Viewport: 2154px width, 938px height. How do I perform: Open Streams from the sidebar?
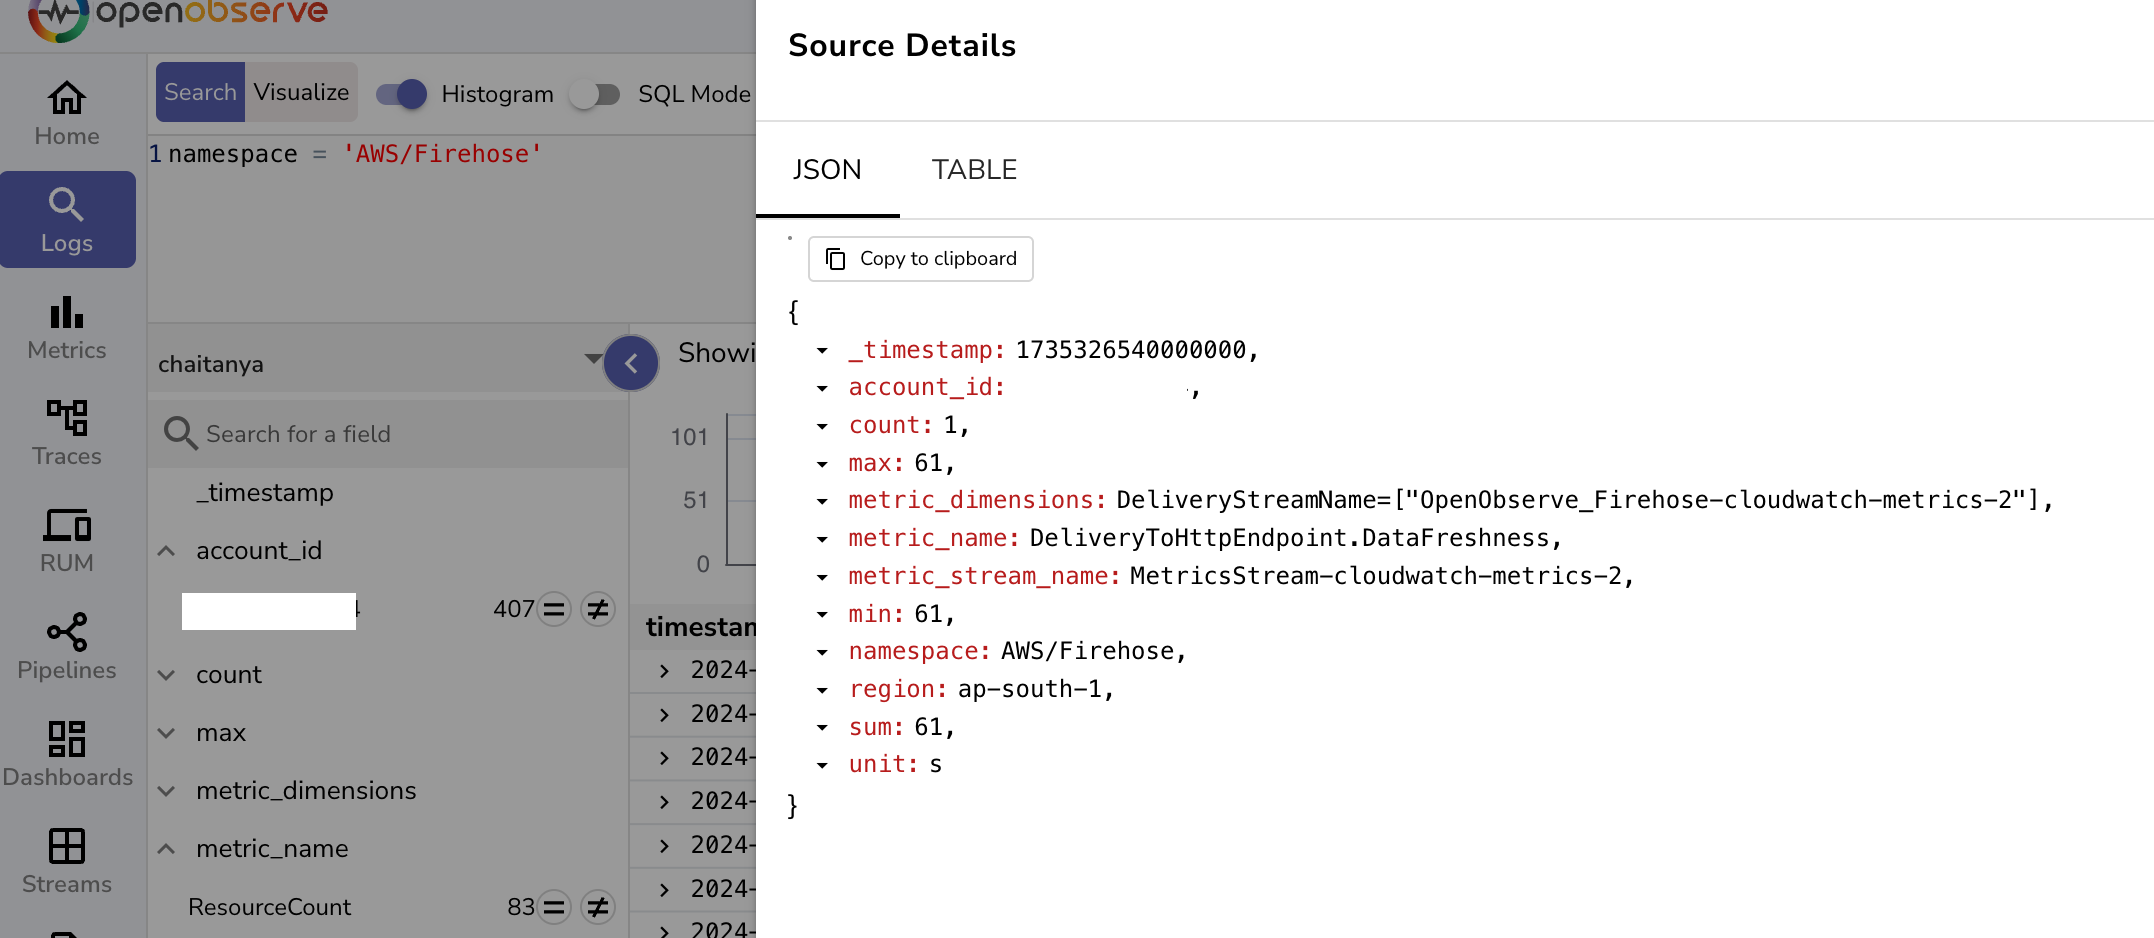(67, 861)
